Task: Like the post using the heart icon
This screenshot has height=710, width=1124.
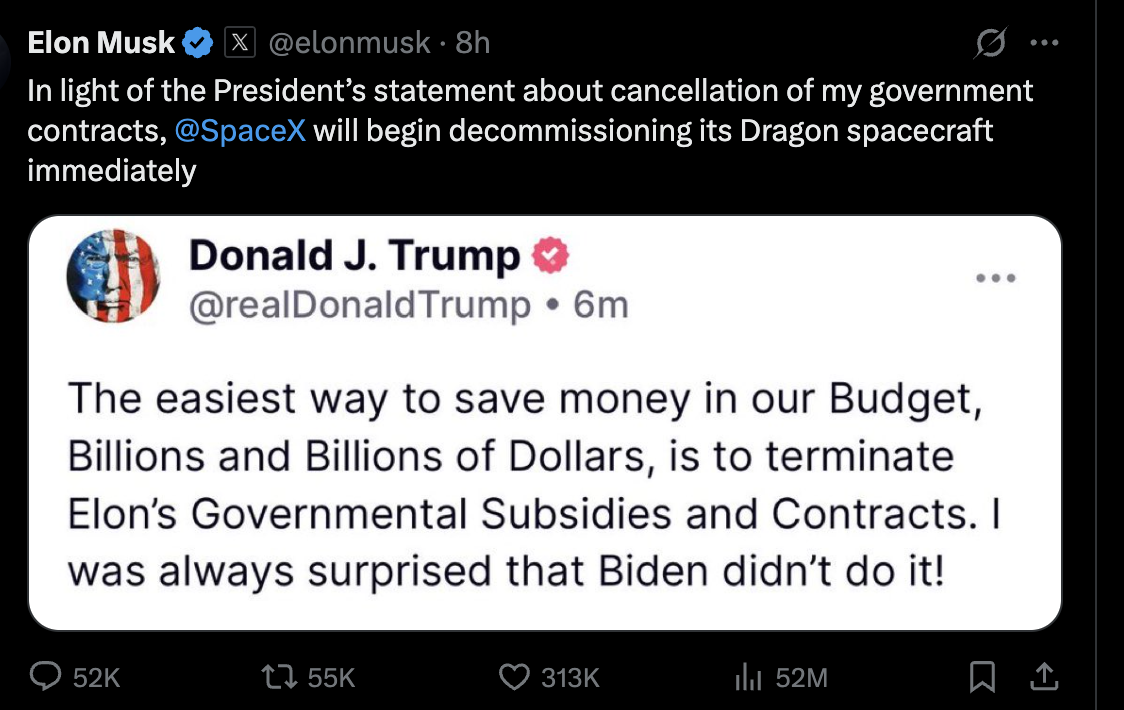Action: pos(514,678)
